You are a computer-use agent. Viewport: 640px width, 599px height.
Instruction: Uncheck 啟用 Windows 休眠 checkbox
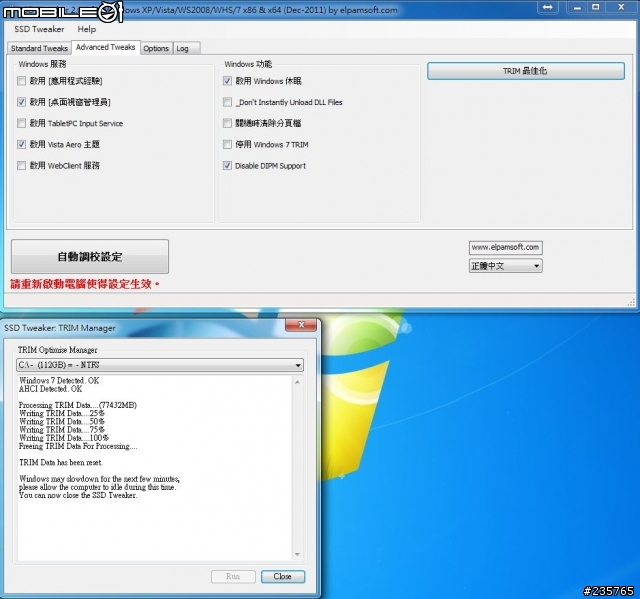(x=227, y=81)
